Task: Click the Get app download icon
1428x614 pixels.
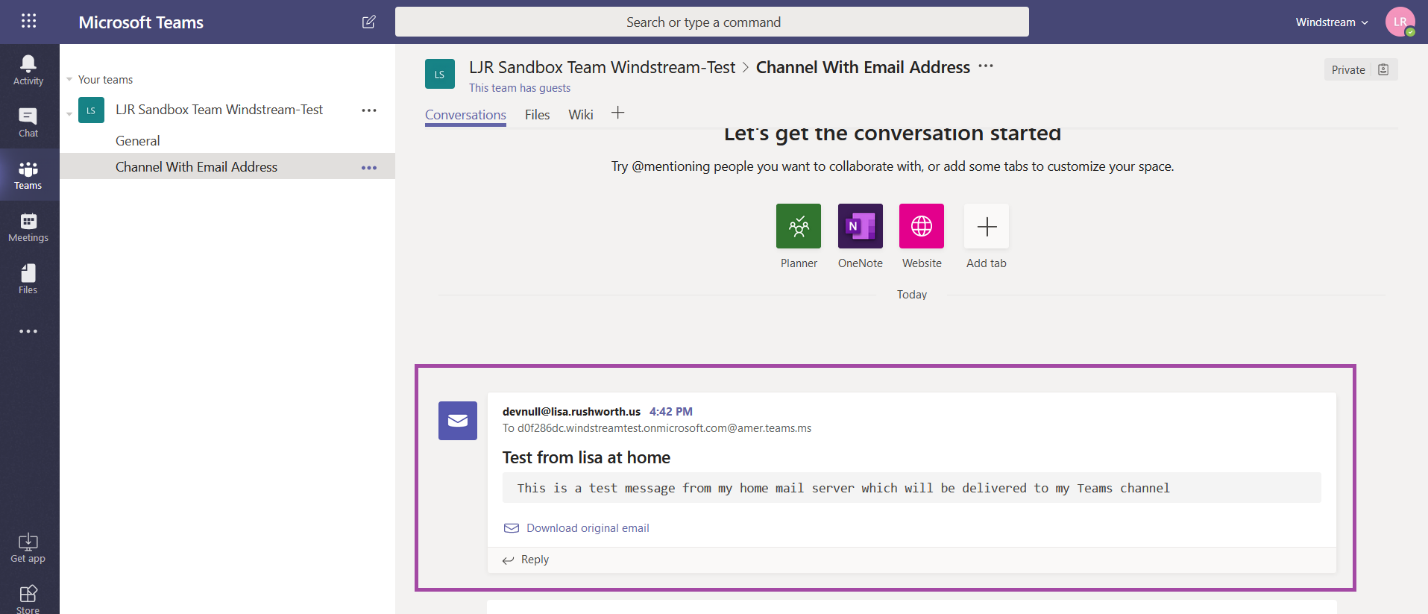Action: [x=28, y=548]
